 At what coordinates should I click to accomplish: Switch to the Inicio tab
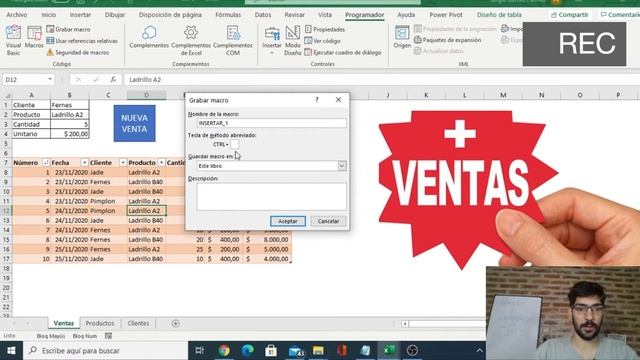[x=49, y=15]
